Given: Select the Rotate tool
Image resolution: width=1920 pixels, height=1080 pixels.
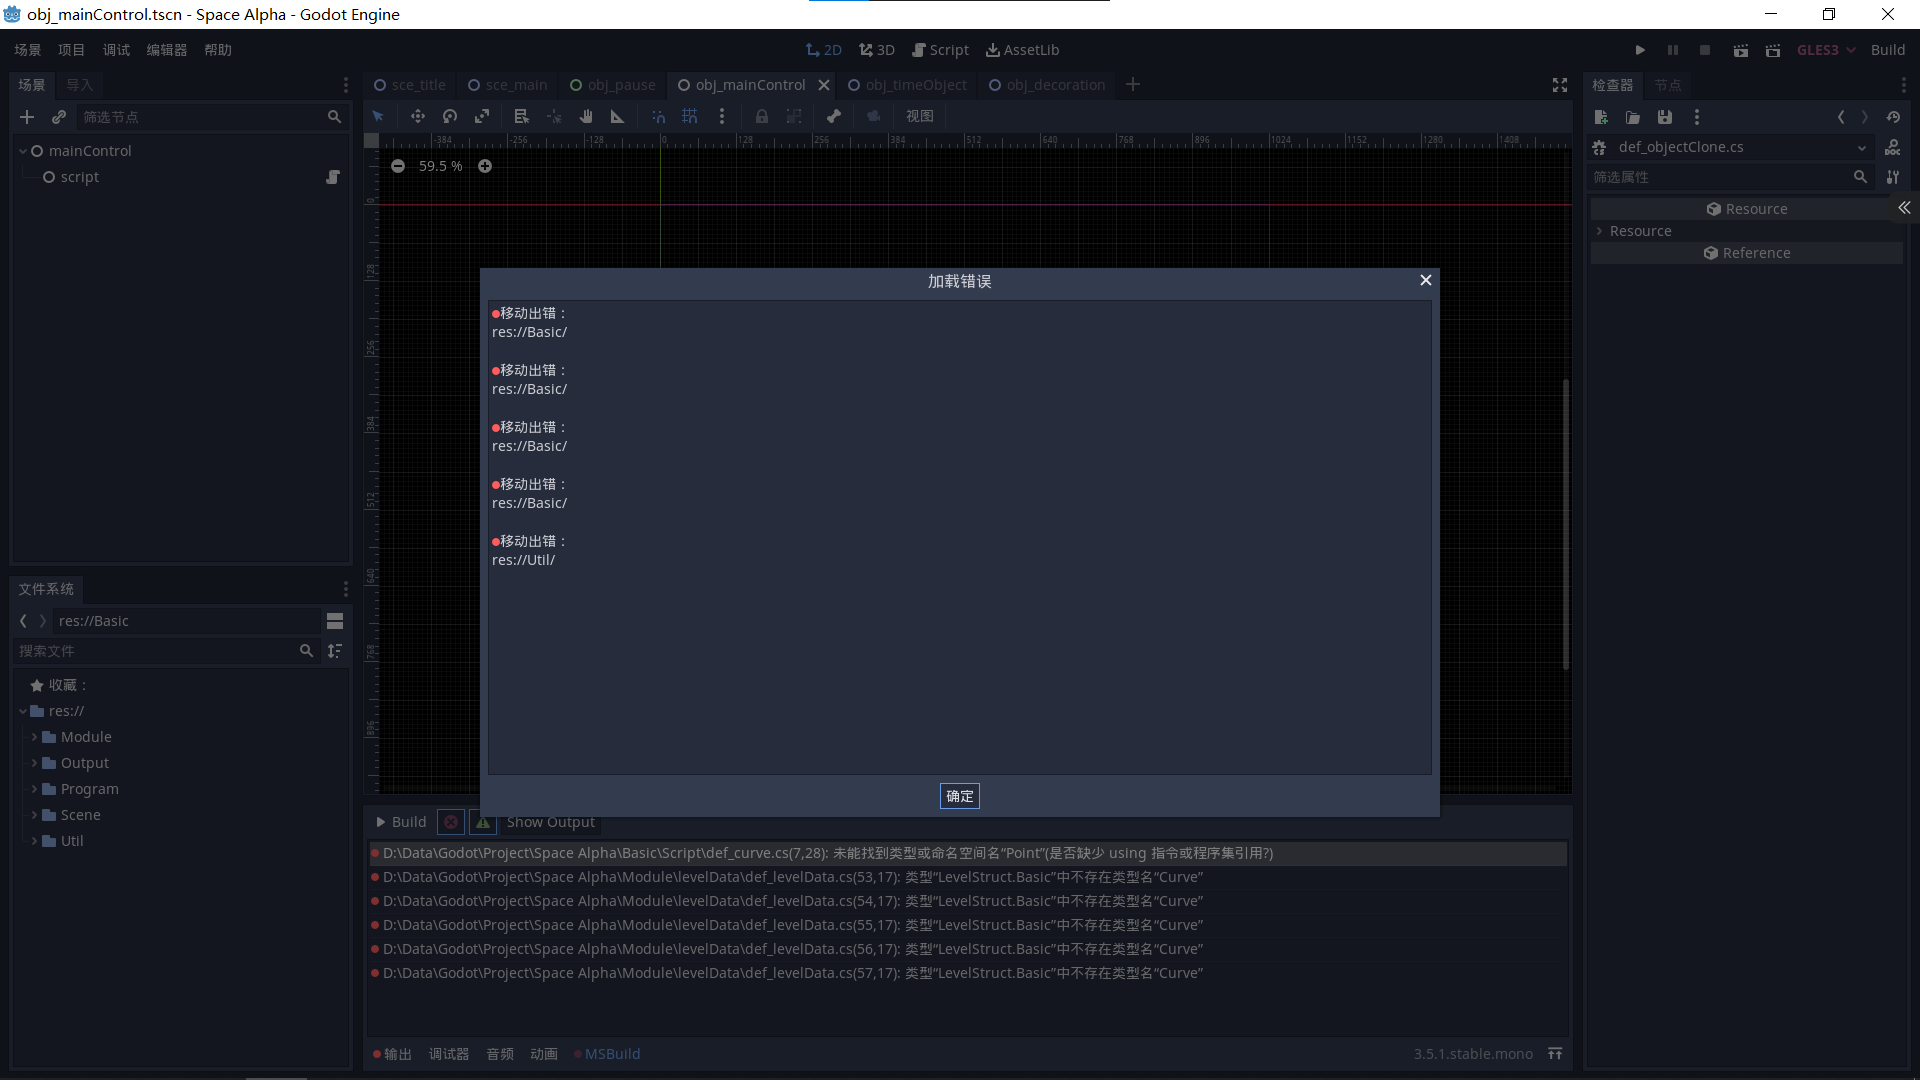Looking at the screenshot, I should coord(449,116).
